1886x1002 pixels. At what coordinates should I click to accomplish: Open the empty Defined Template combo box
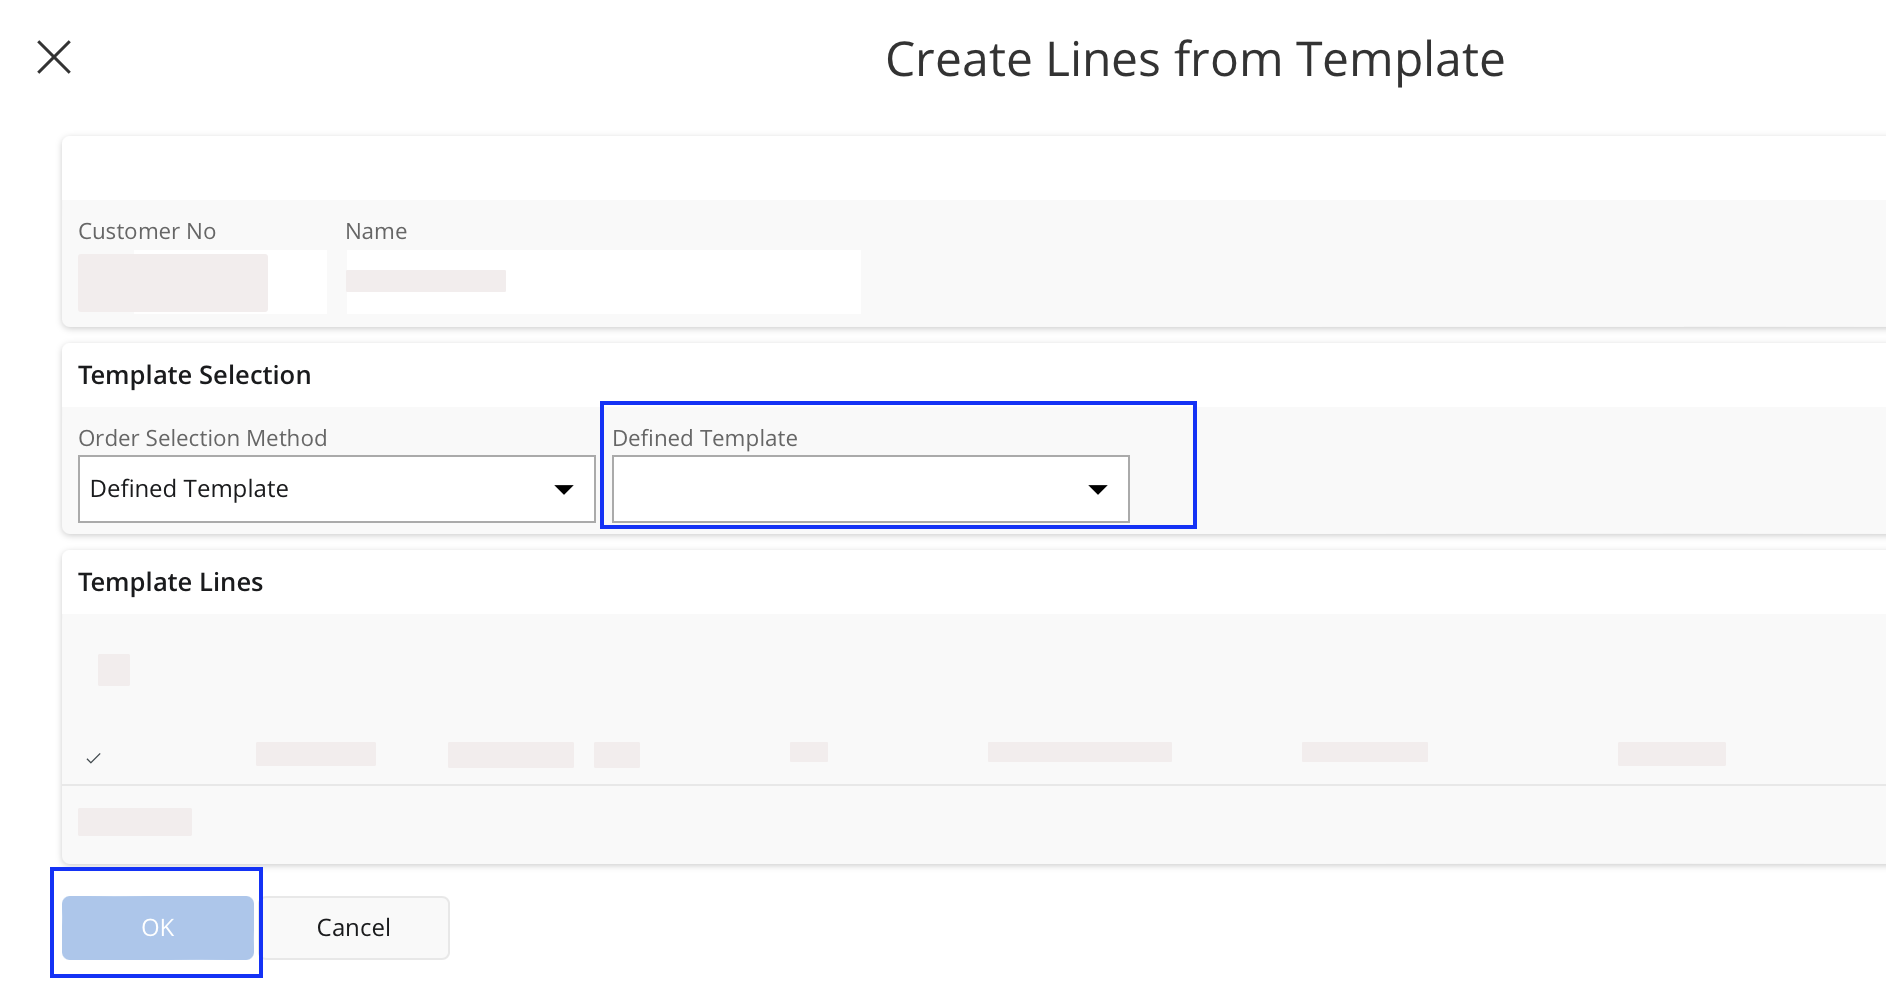(x=850, y=489)
